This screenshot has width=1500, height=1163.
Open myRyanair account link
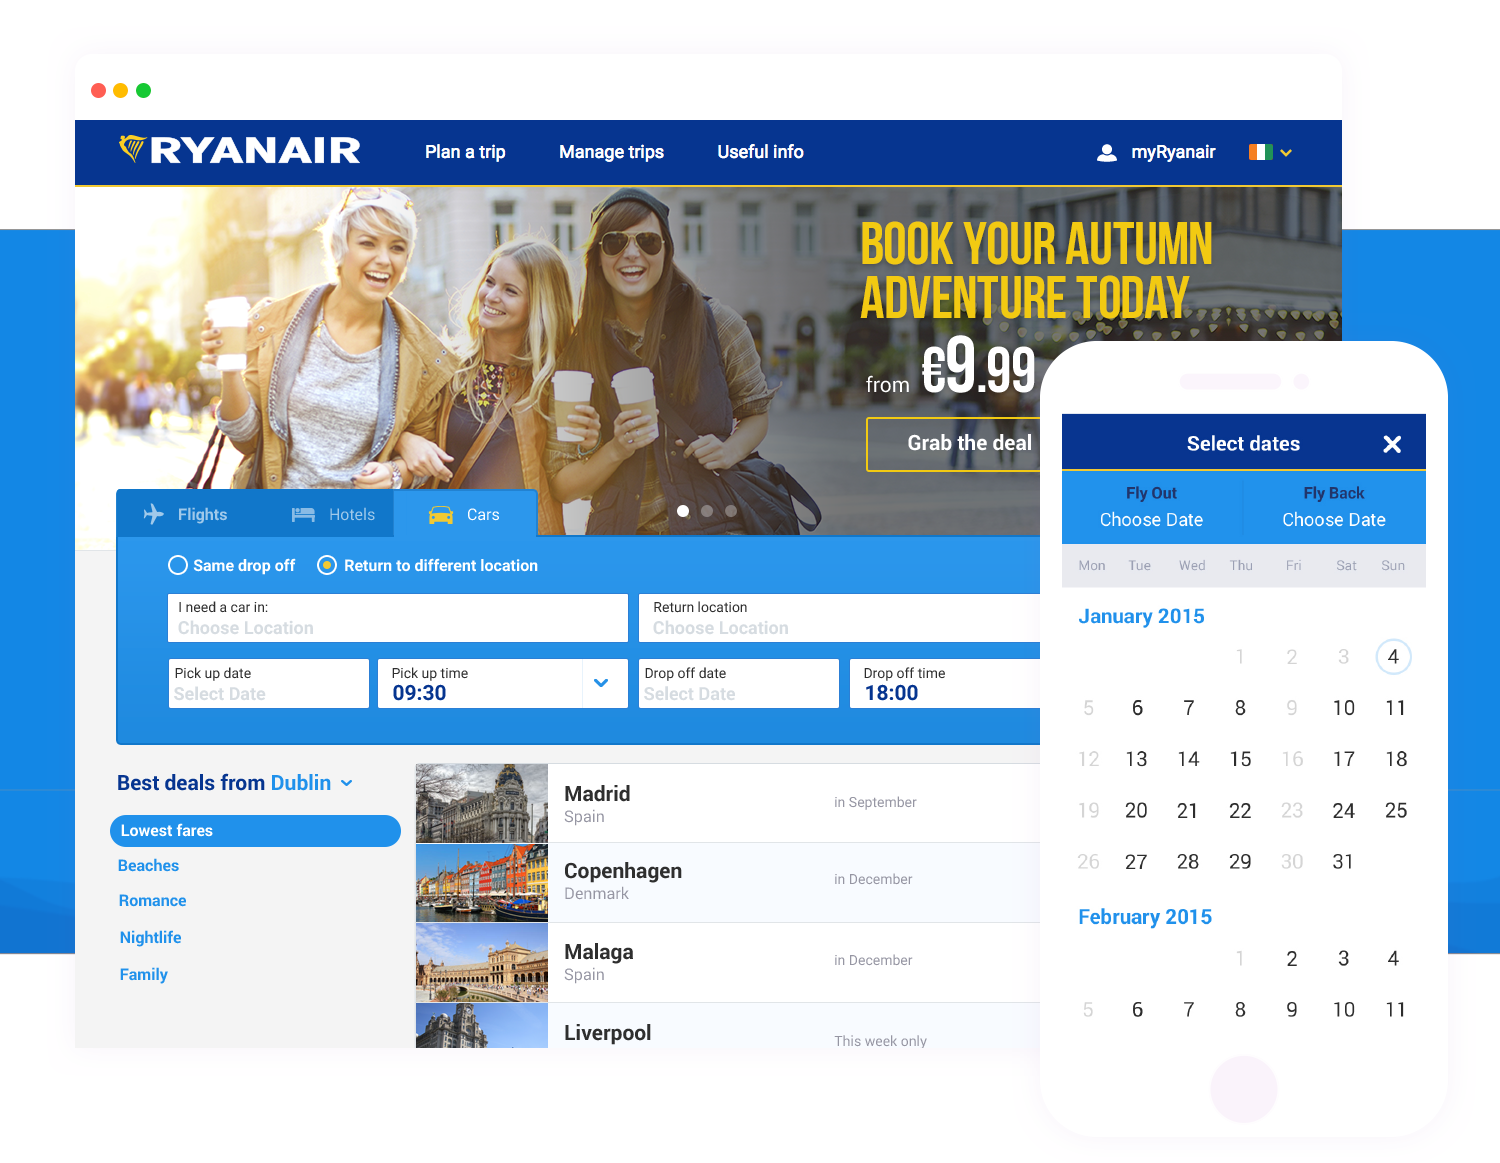click(1173, 152)
